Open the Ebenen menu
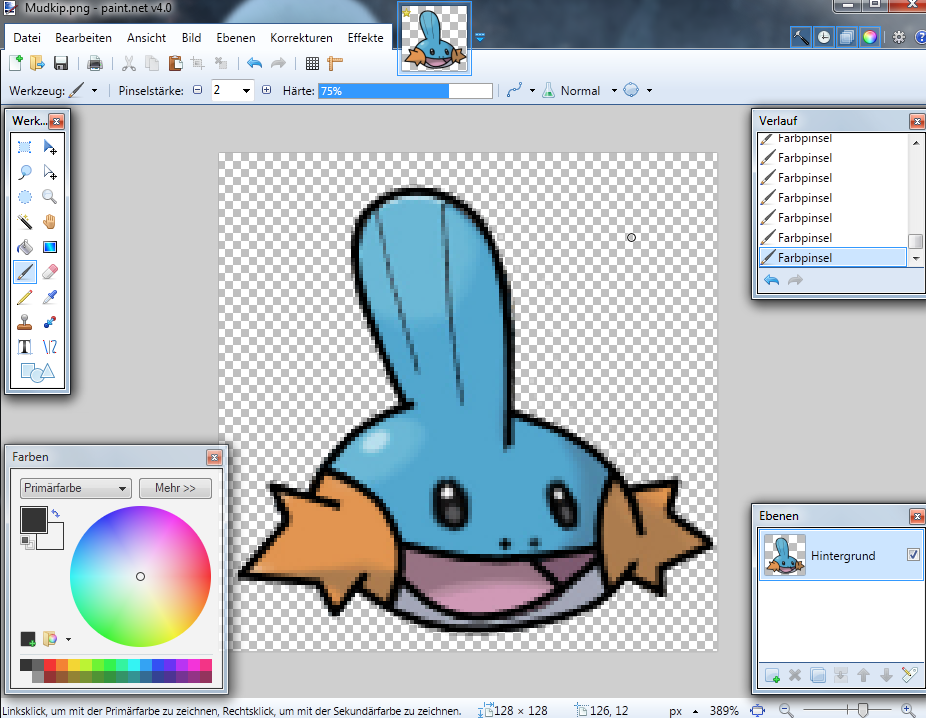The width and height of the screenshot is (926, 718). coord(236,37)
